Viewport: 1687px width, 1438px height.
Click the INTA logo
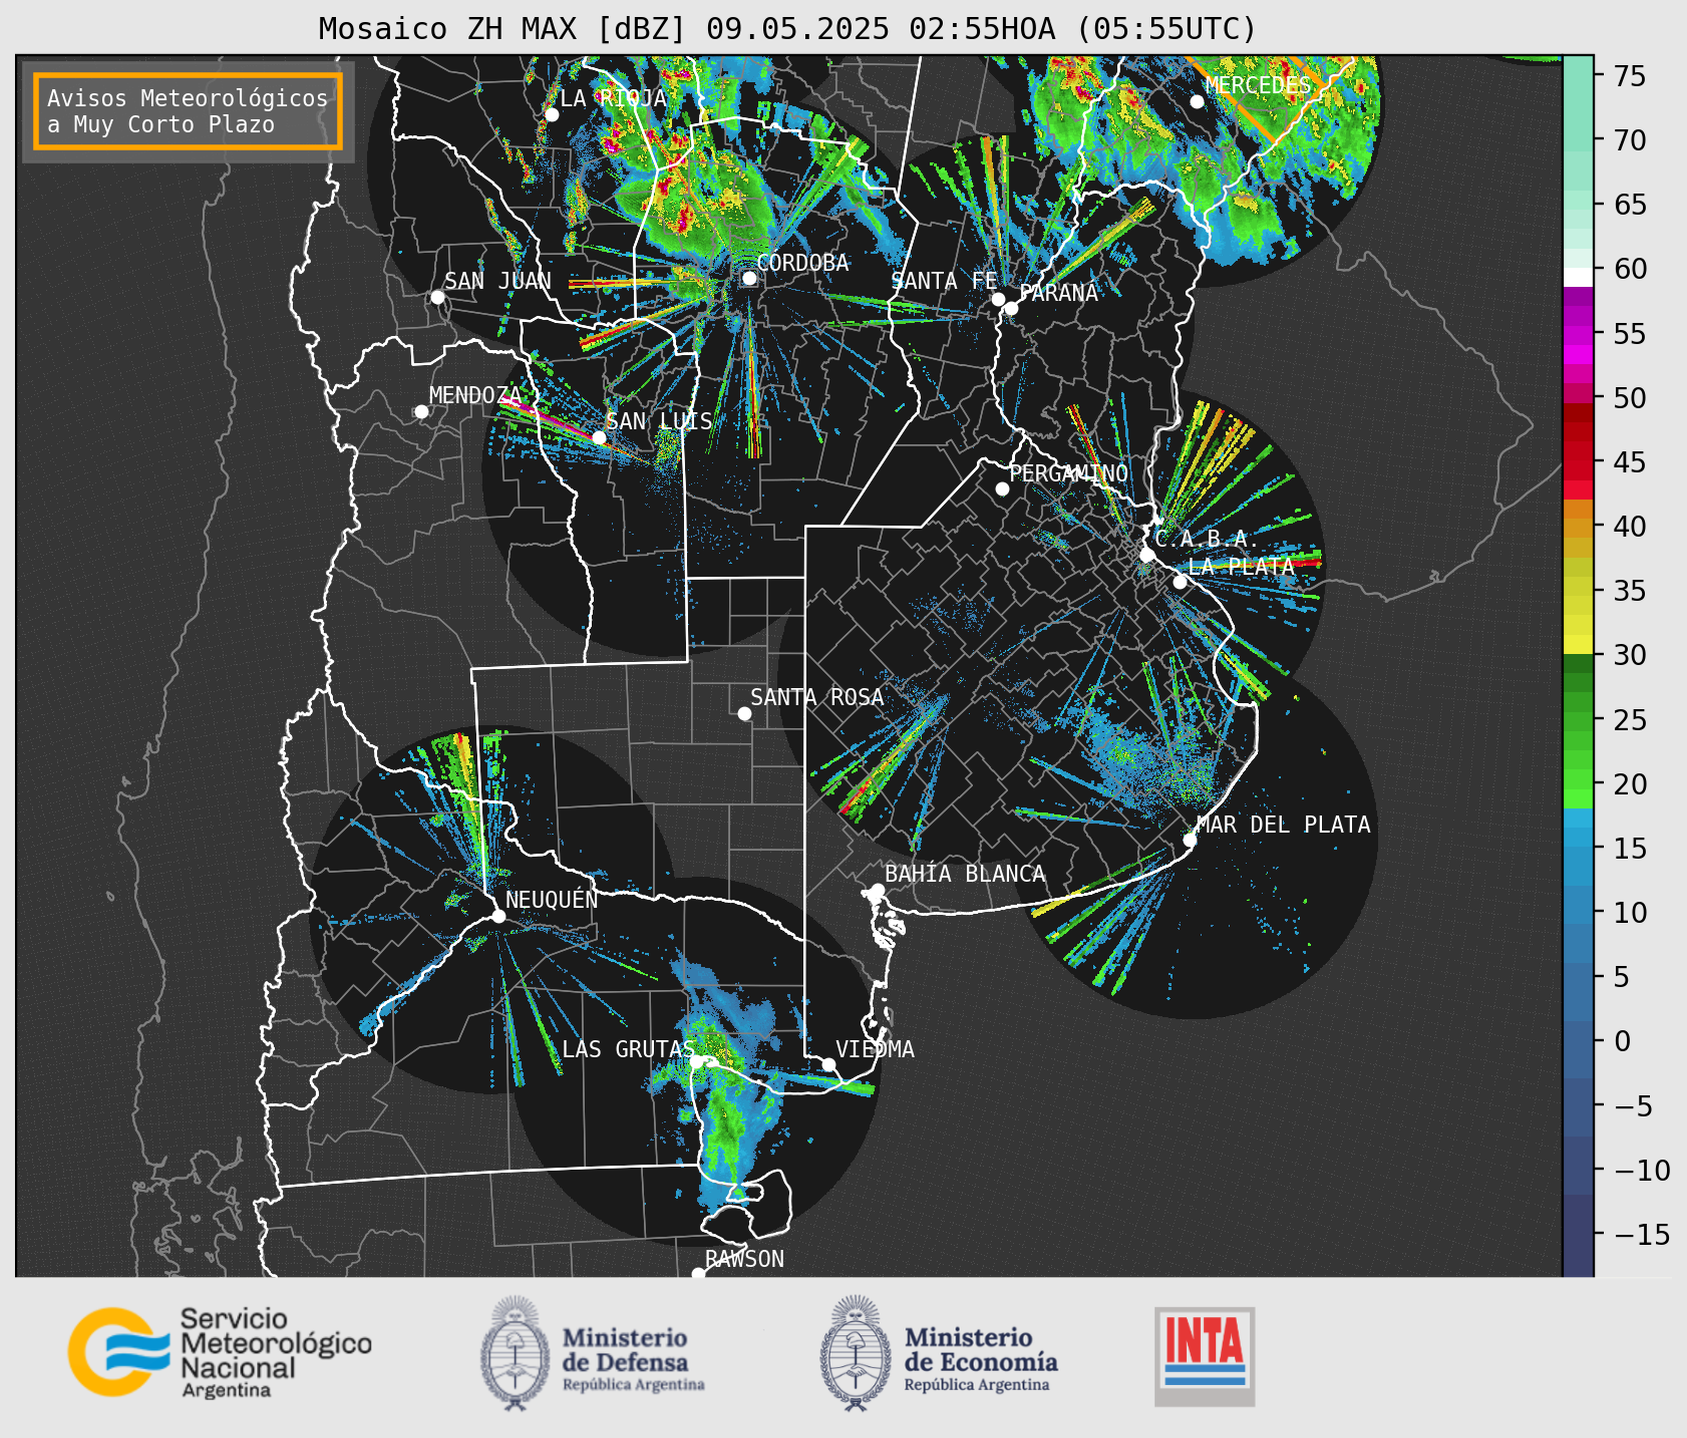tap(1205, 1356)
